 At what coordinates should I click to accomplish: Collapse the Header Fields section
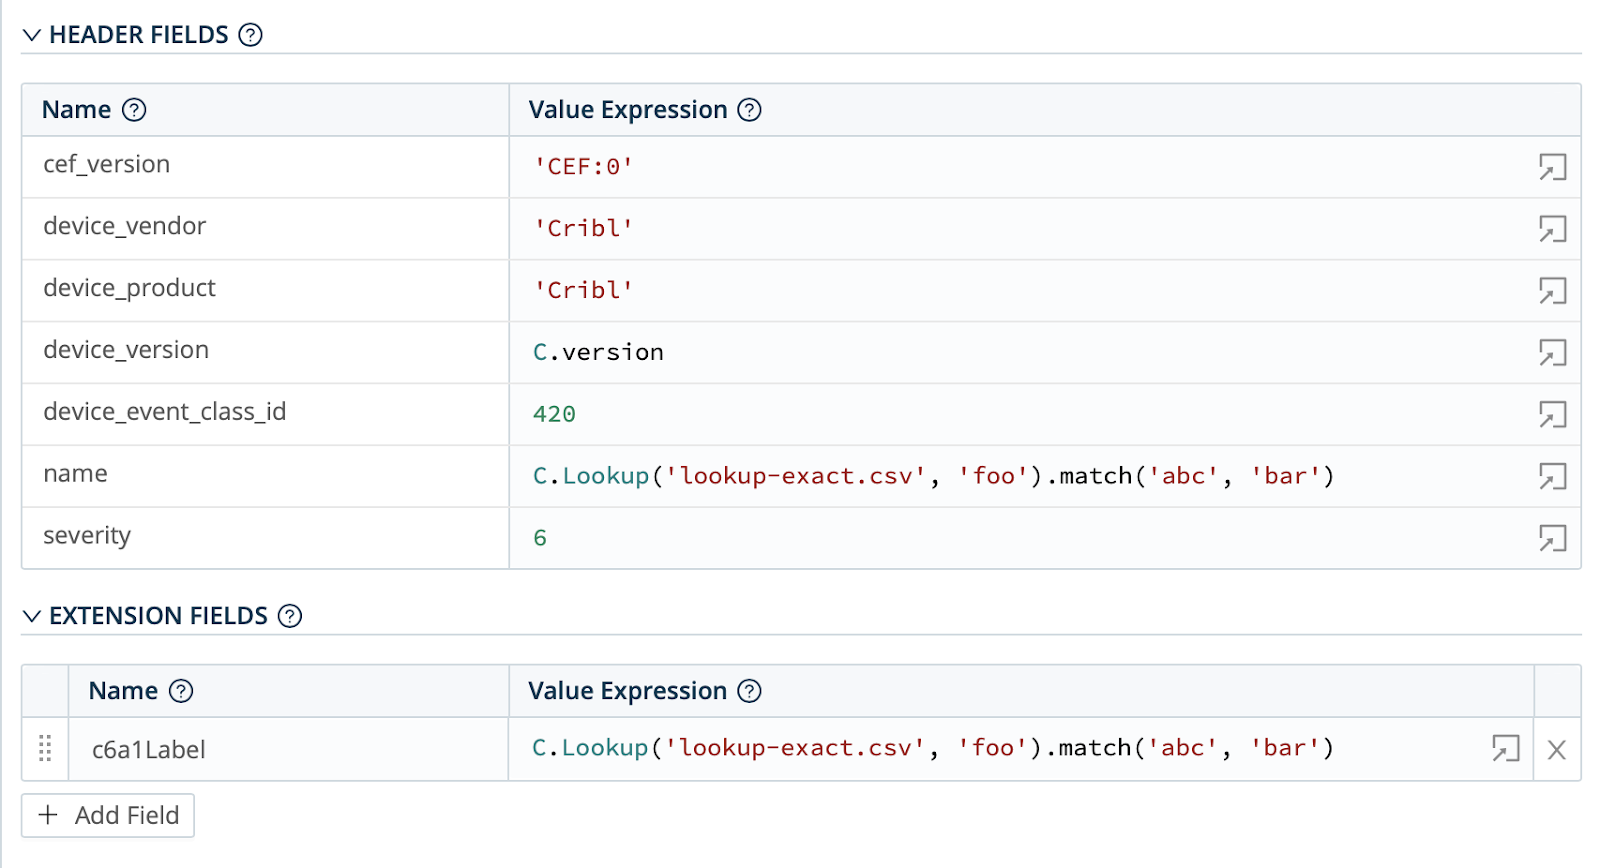(32, 35)
